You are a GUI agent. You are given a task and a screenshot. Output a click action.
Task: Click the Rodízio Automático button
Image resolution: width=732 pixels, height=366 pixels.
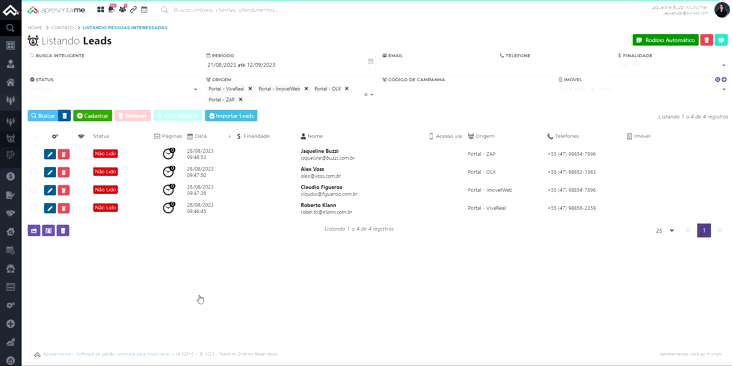(x=666, y=40)
